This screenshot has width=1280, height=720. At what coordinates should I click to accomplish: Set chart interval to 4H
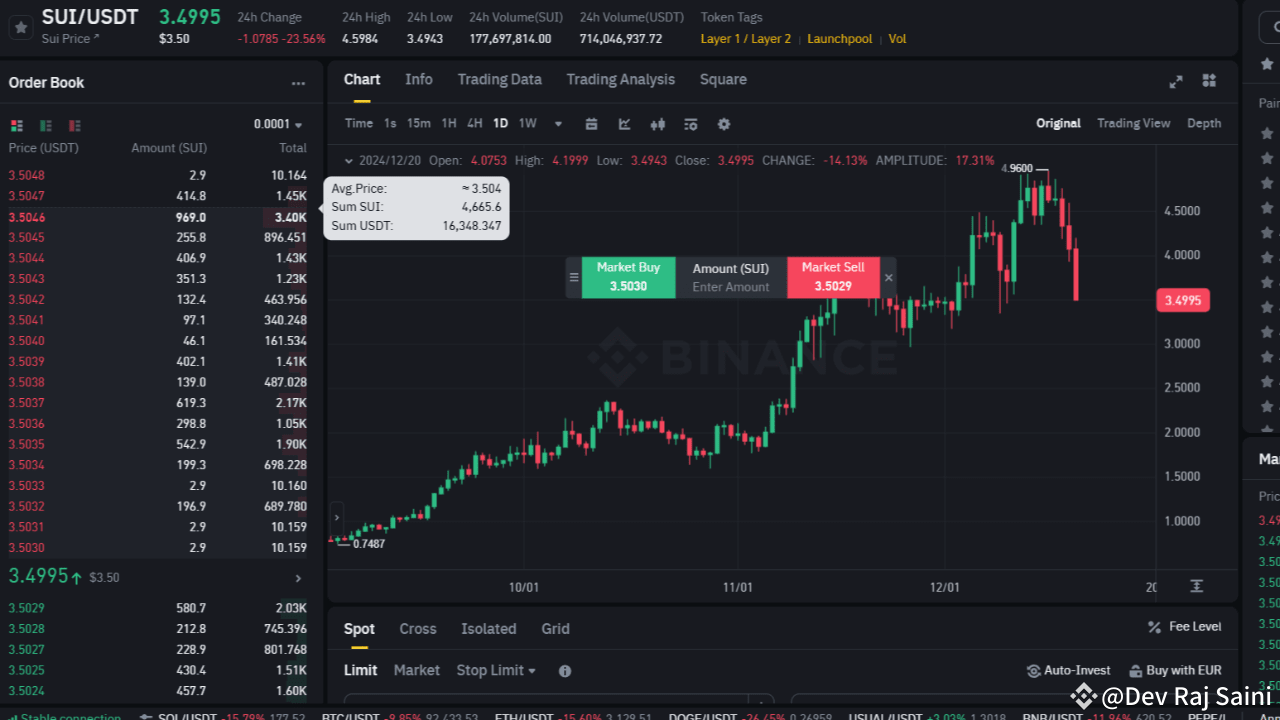coord(475,124)
